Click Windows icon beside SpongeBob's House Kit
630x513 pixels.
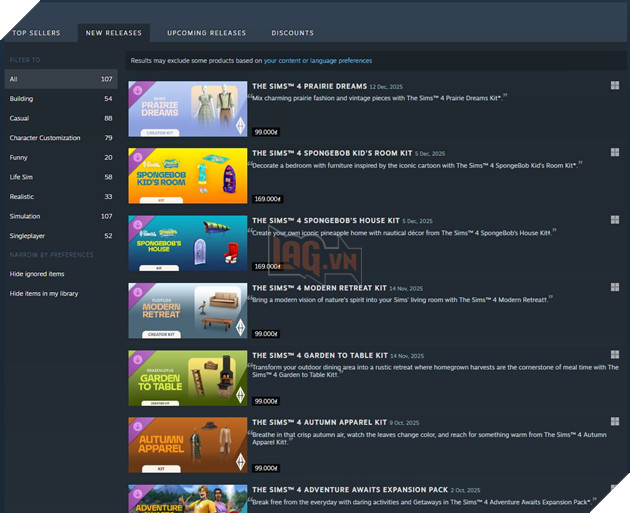click(x=615, y=221)
